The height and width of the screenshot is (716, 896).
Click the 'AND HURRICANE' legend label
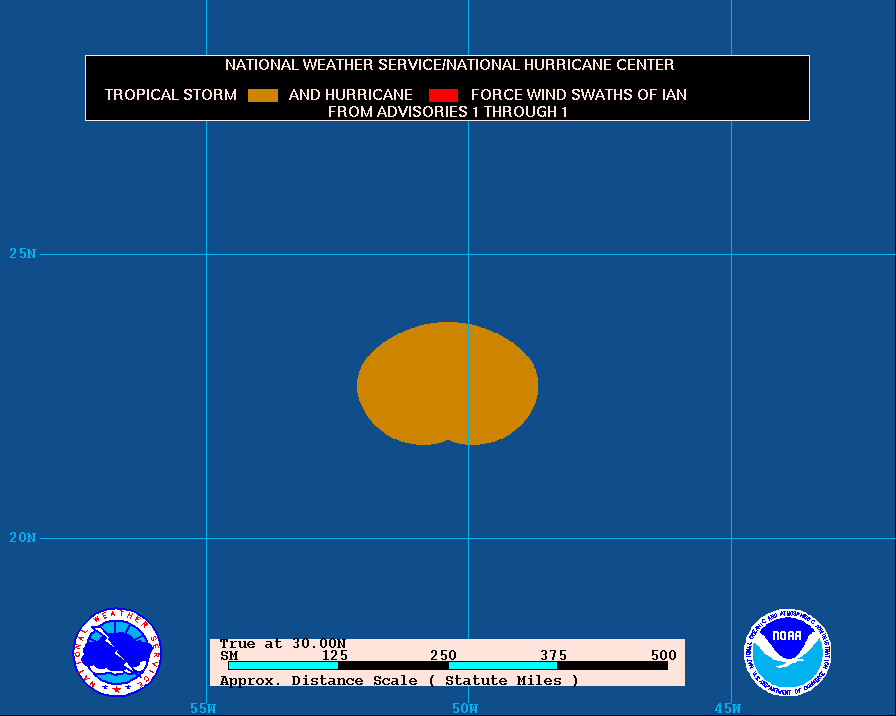click(x=350, y=95)
